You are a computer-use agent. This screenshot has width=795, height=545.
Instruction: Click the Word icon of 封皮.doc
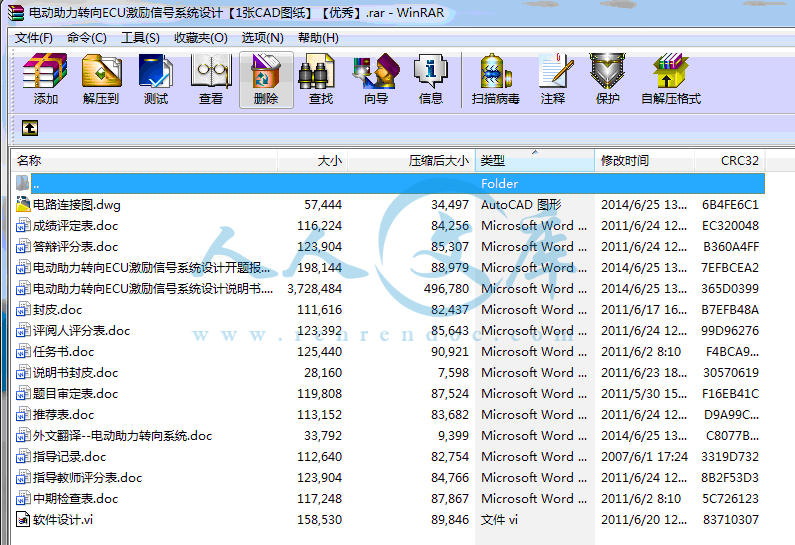(23, 309)
